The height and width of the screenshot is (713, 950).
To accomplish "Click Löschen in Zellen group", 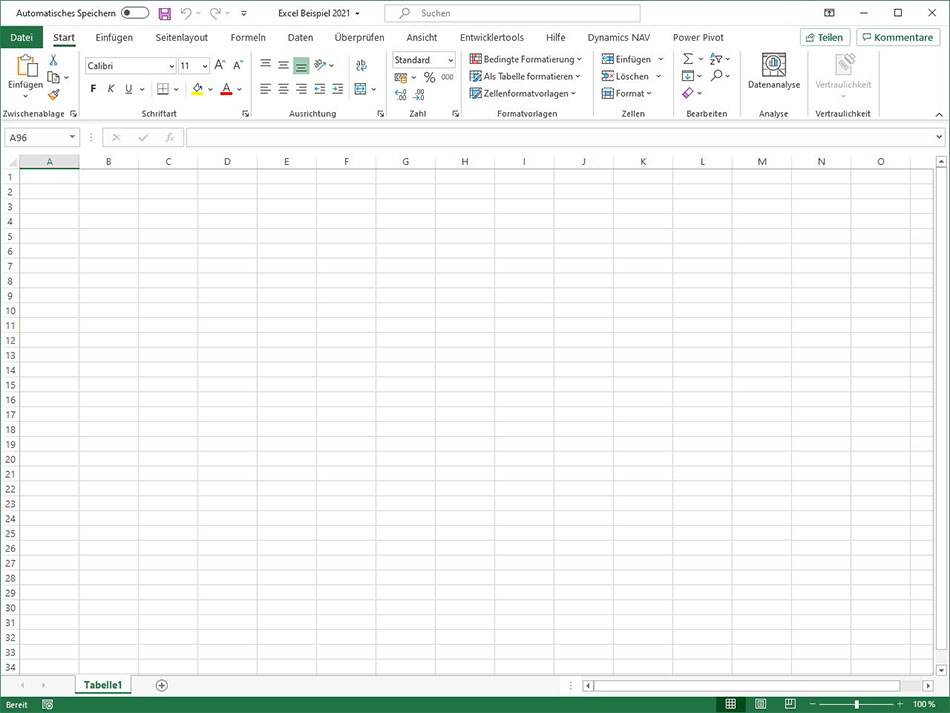I will pos(631,76).
